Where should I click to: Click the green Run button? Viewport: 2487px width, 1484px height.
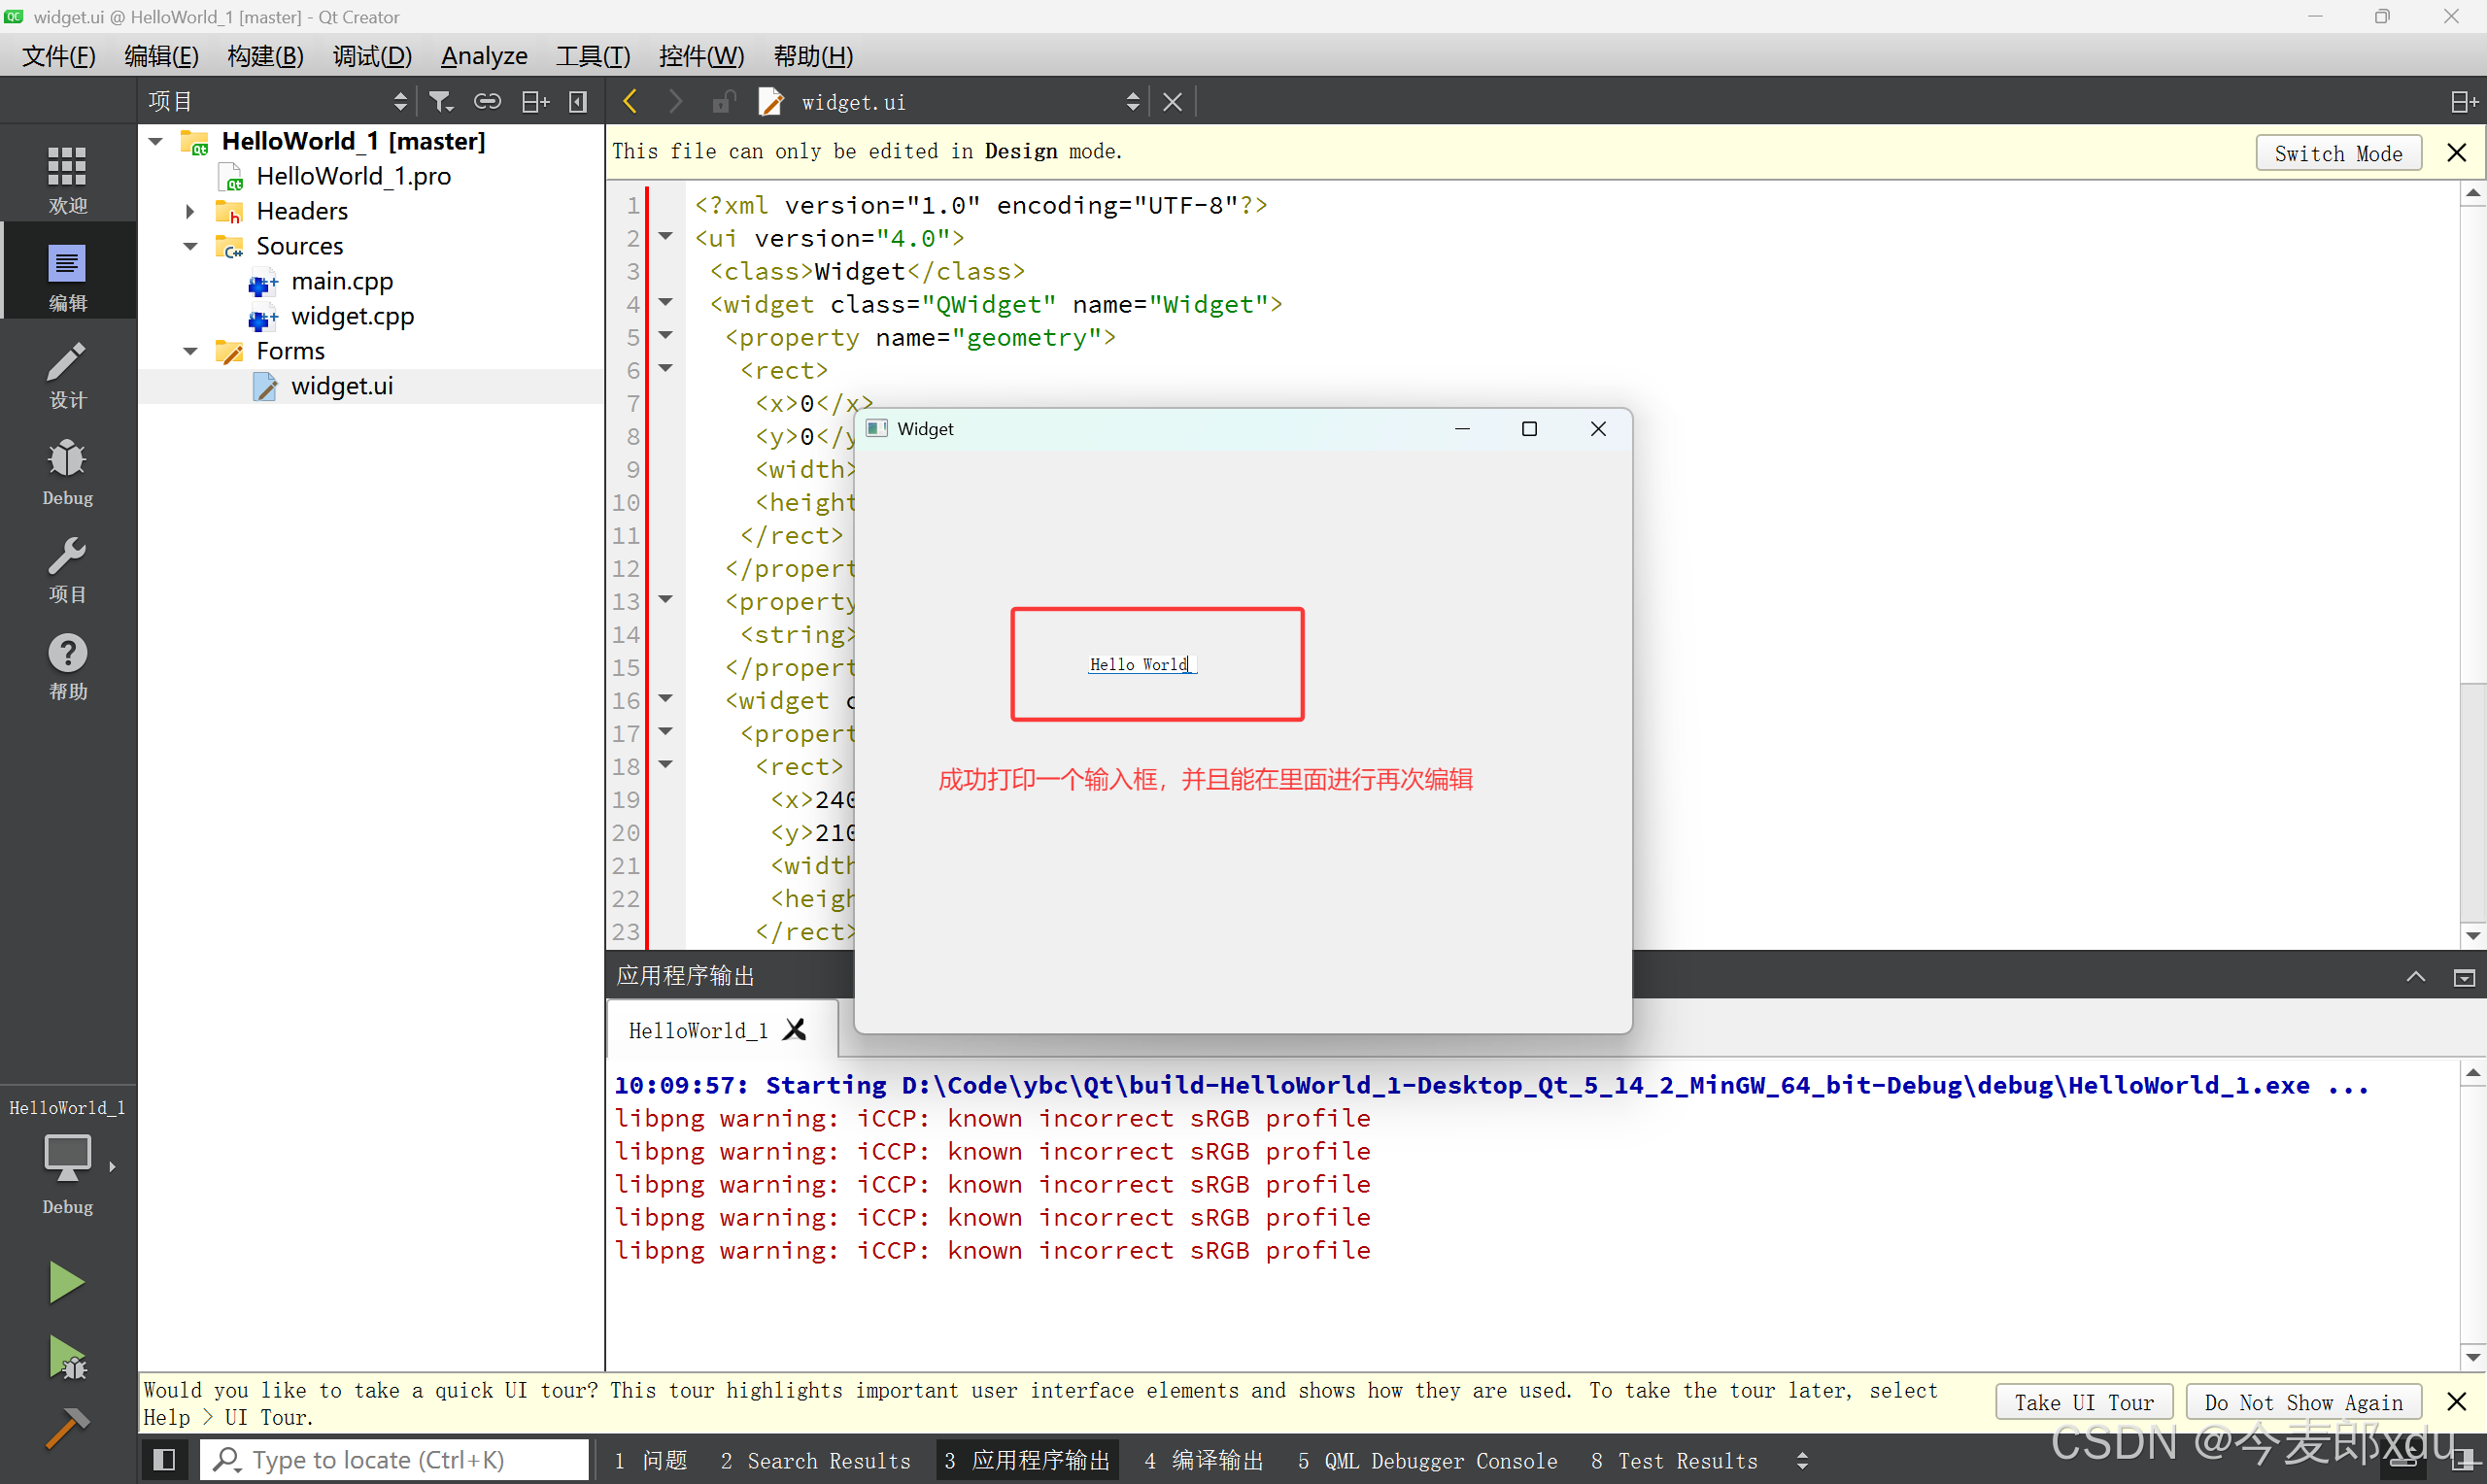[x=66, y=1281]
